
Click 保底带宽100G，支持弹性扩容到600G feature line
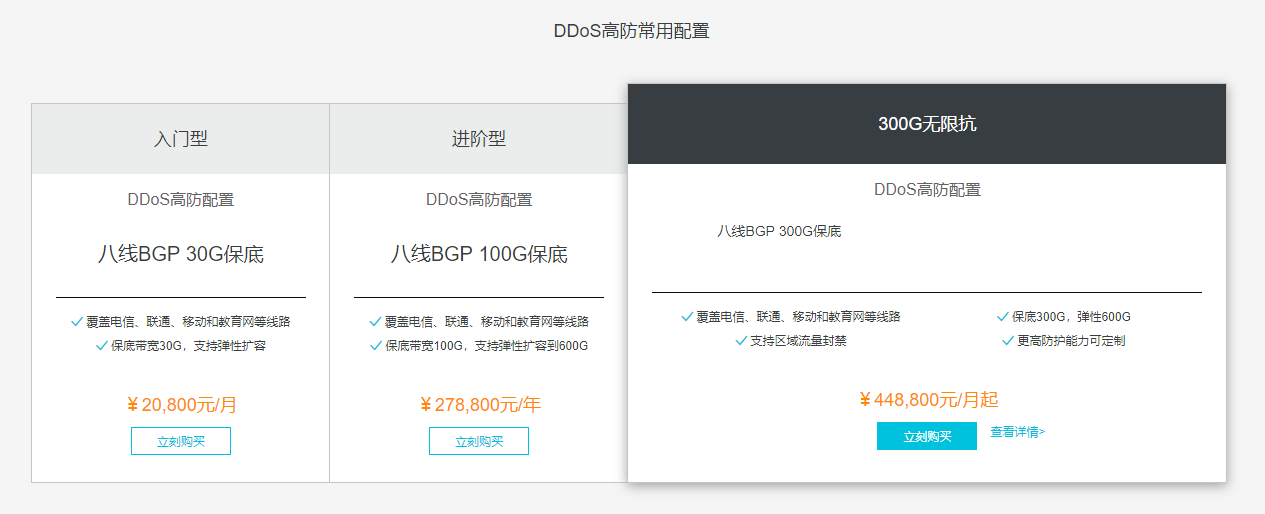click(486, 346)
